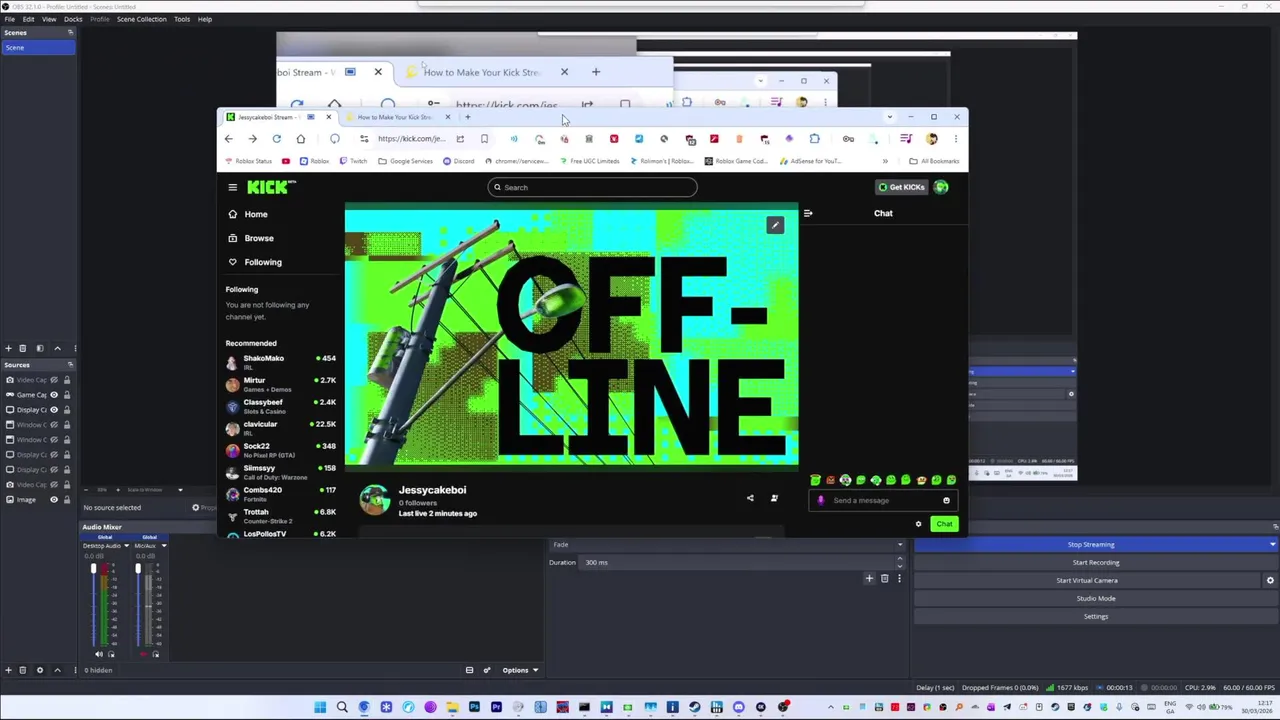The image size is (1280, 720).
Task: Open Mic/Aux dropdown arrow
Action: click(x=163, y=546)
